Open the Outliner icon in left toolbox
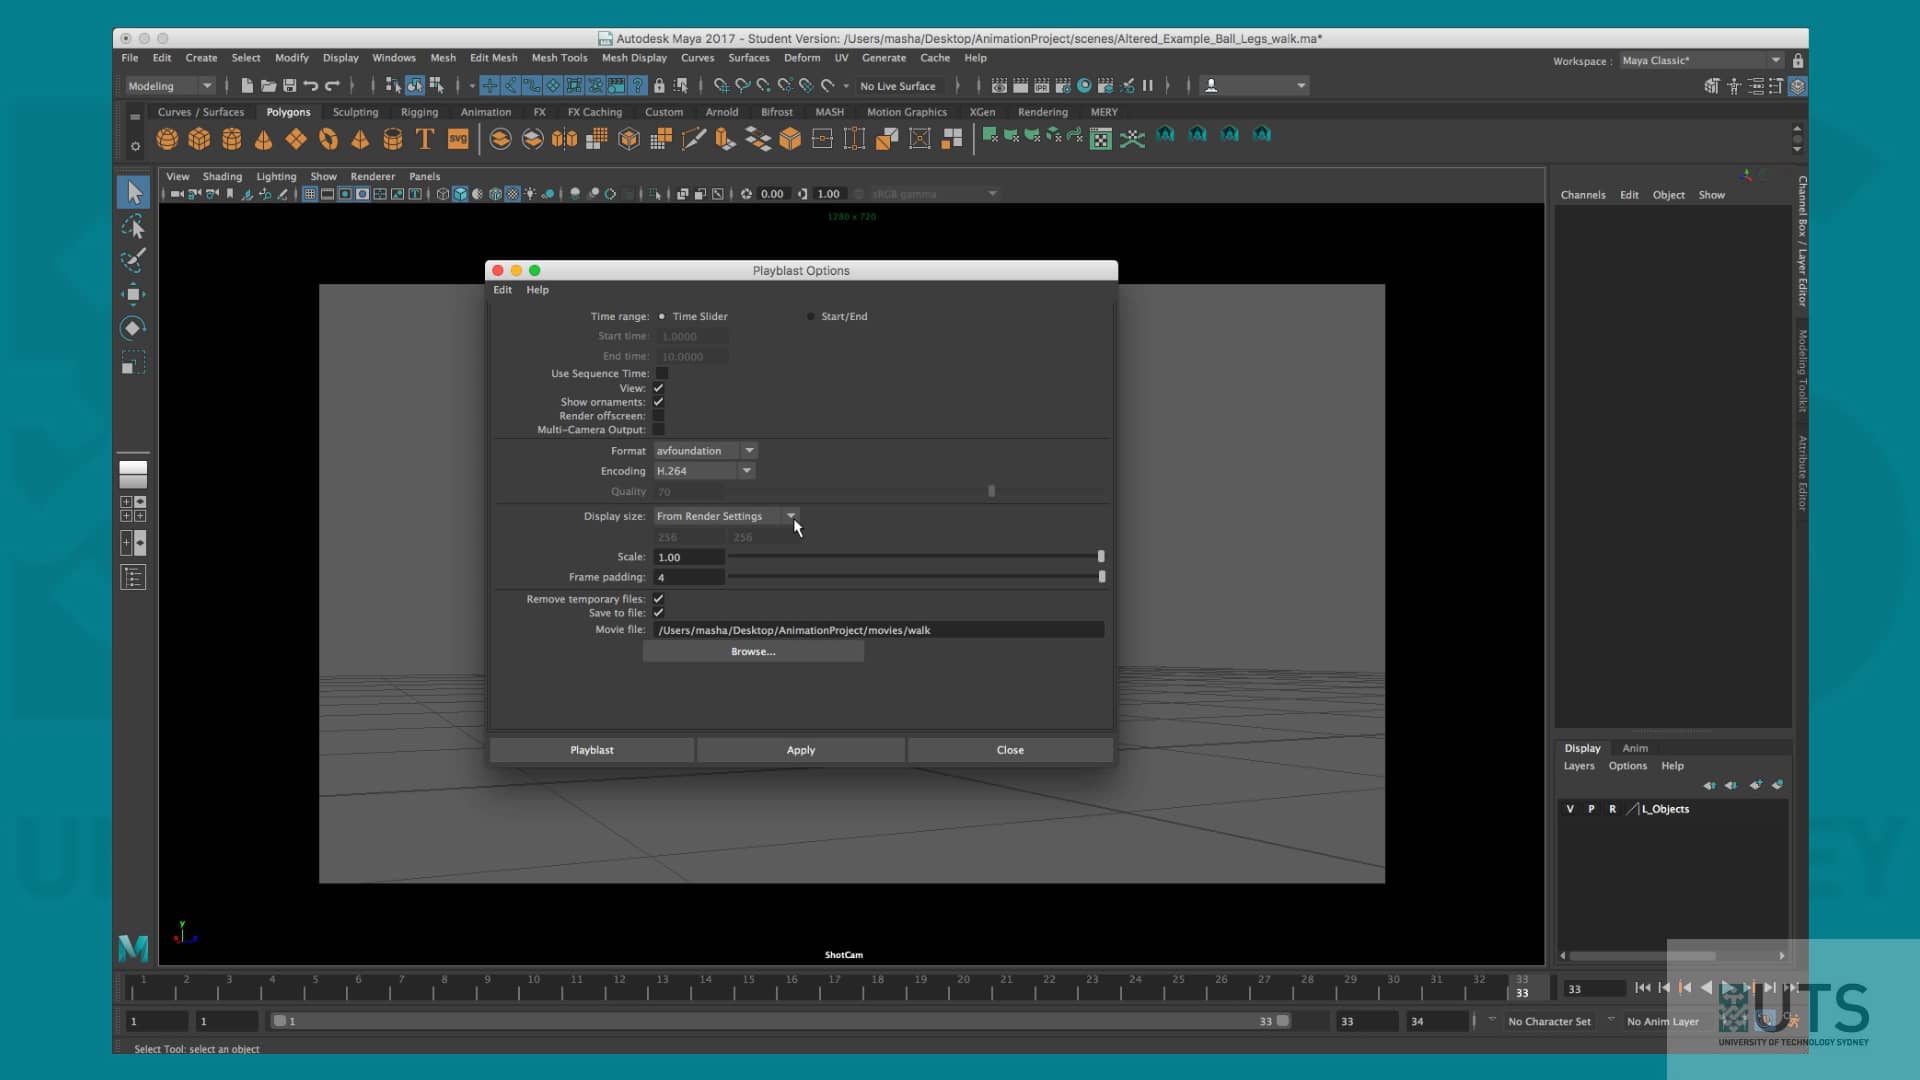1920x1080 pixels. (133, 577)
